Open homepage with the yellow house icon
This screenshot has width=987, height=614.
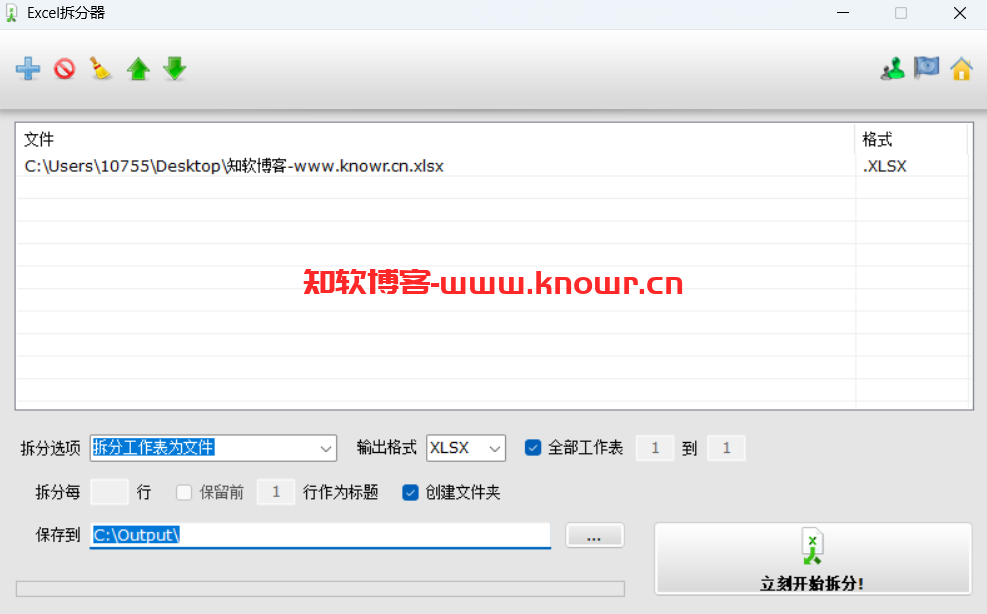(961, 69)
